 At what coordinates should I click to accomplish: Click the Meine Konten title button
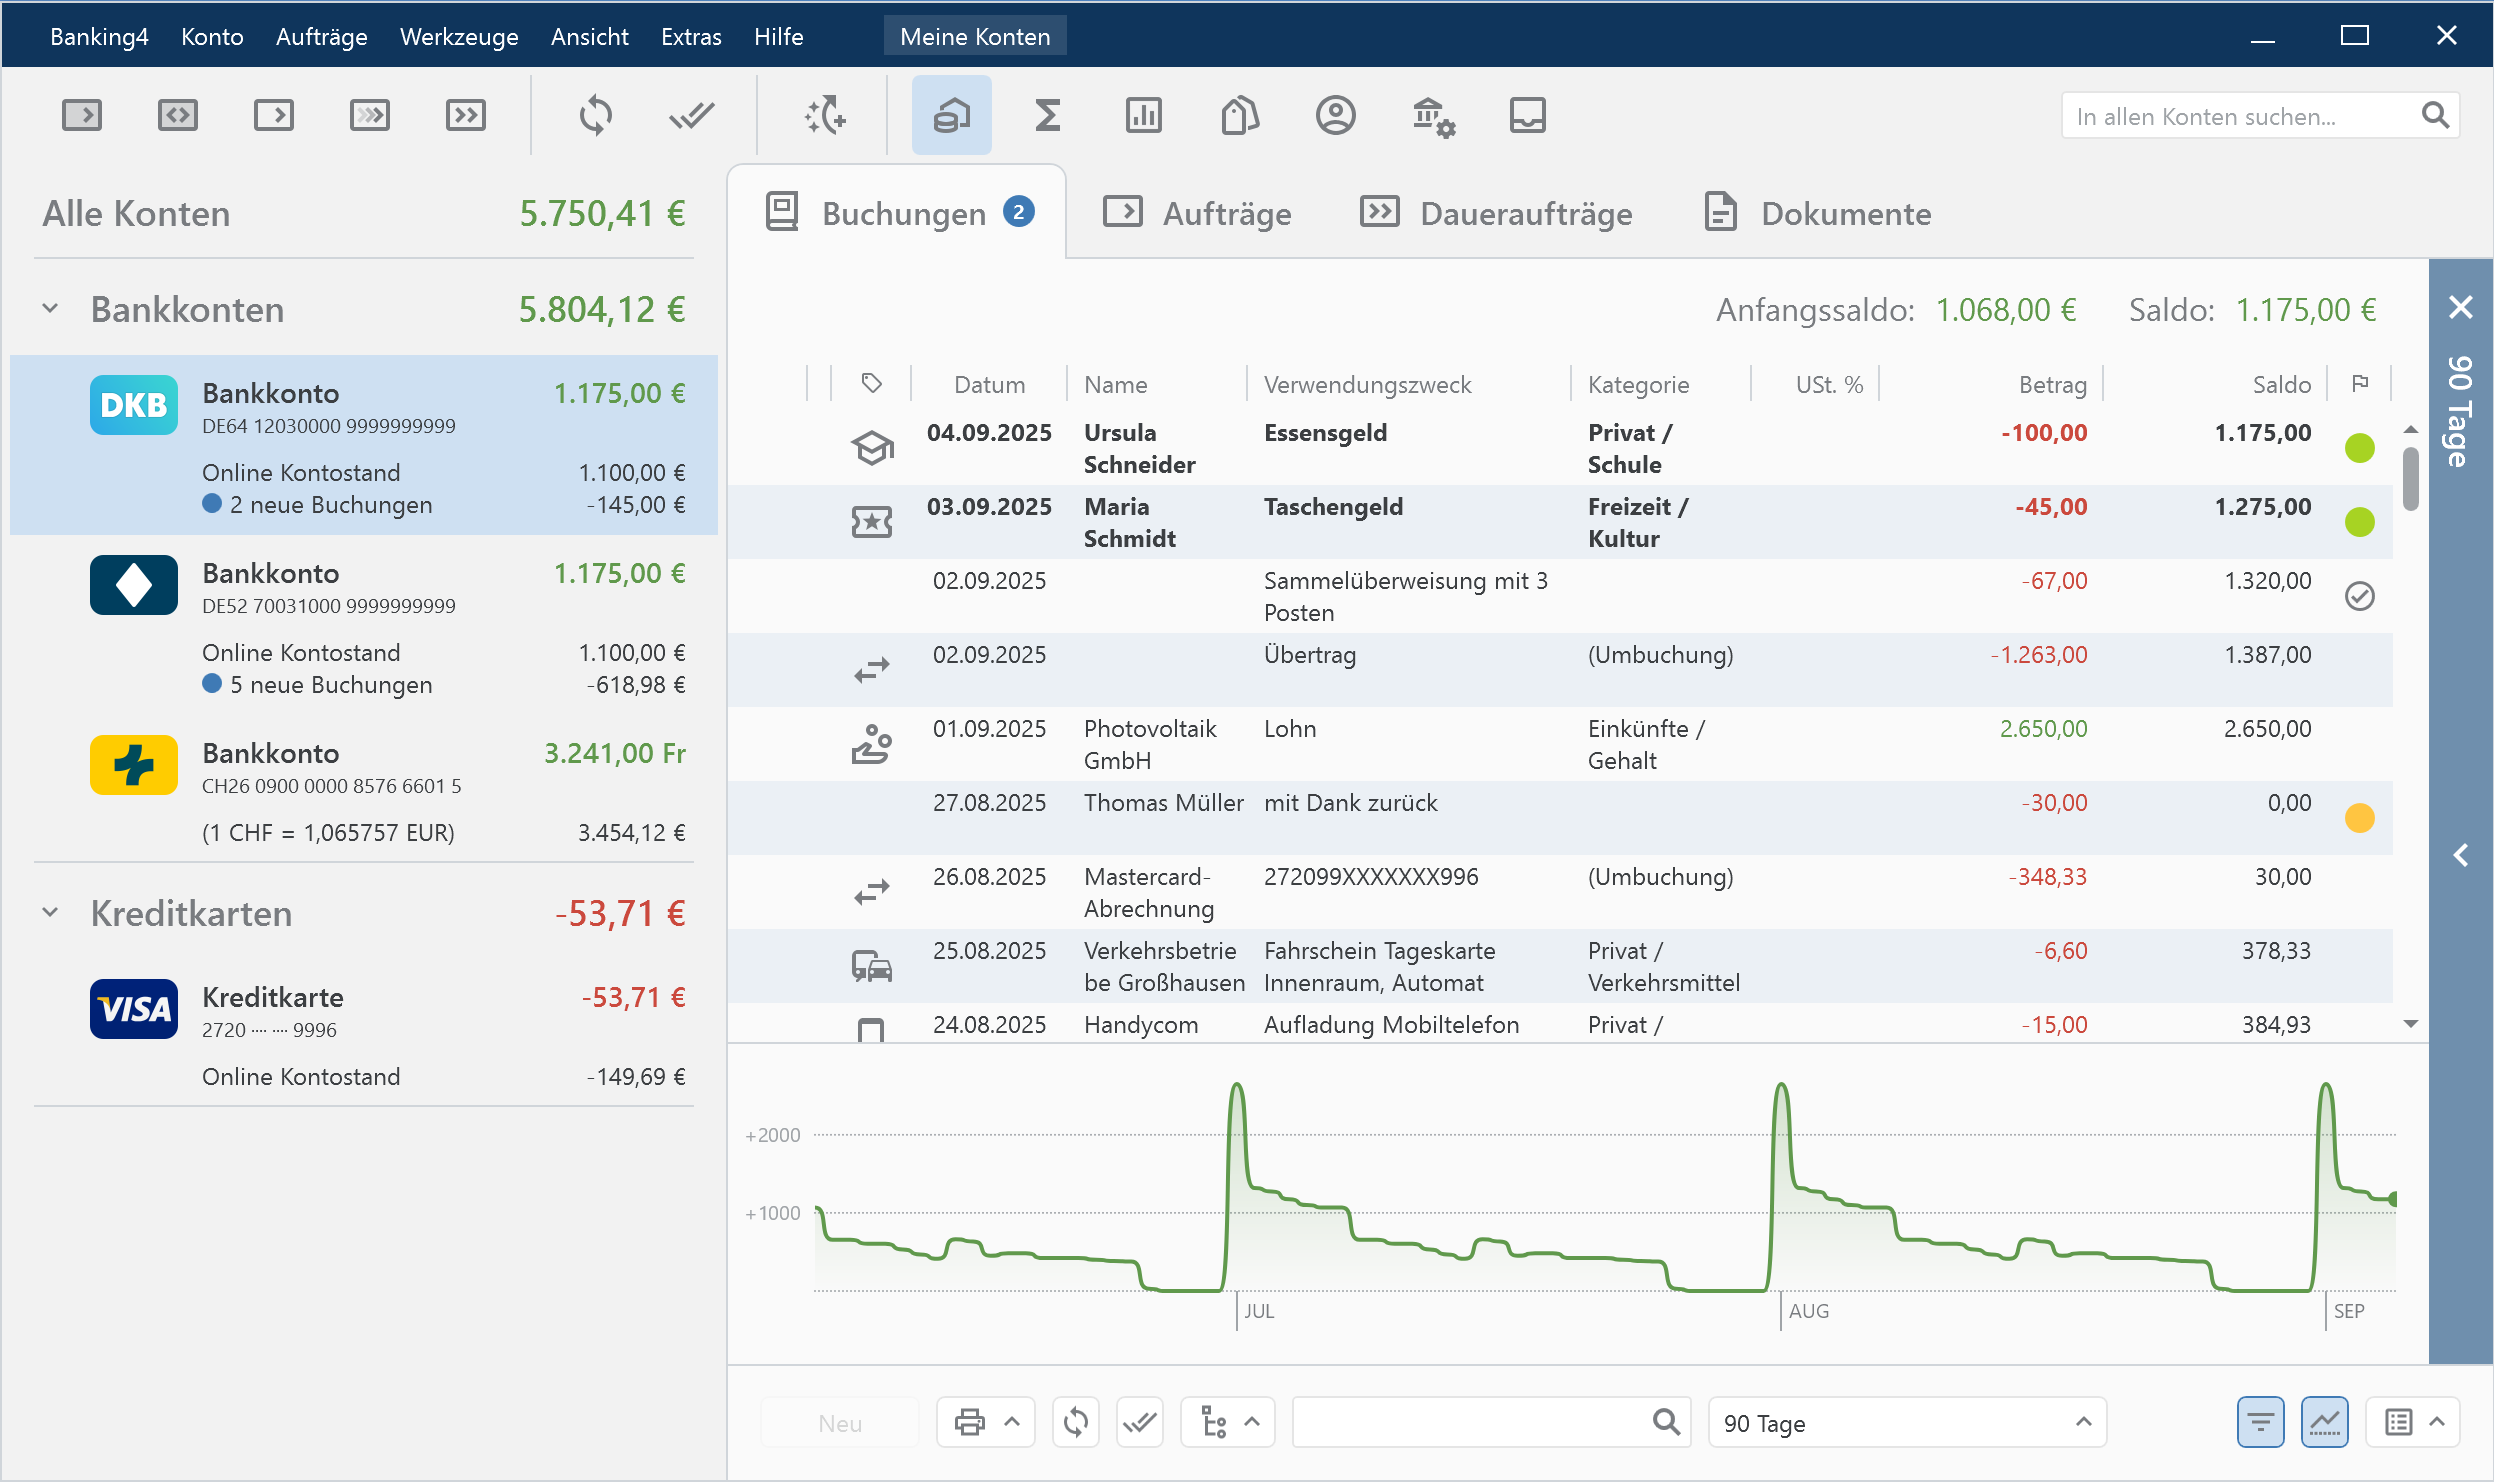click(x=975, y=37)
